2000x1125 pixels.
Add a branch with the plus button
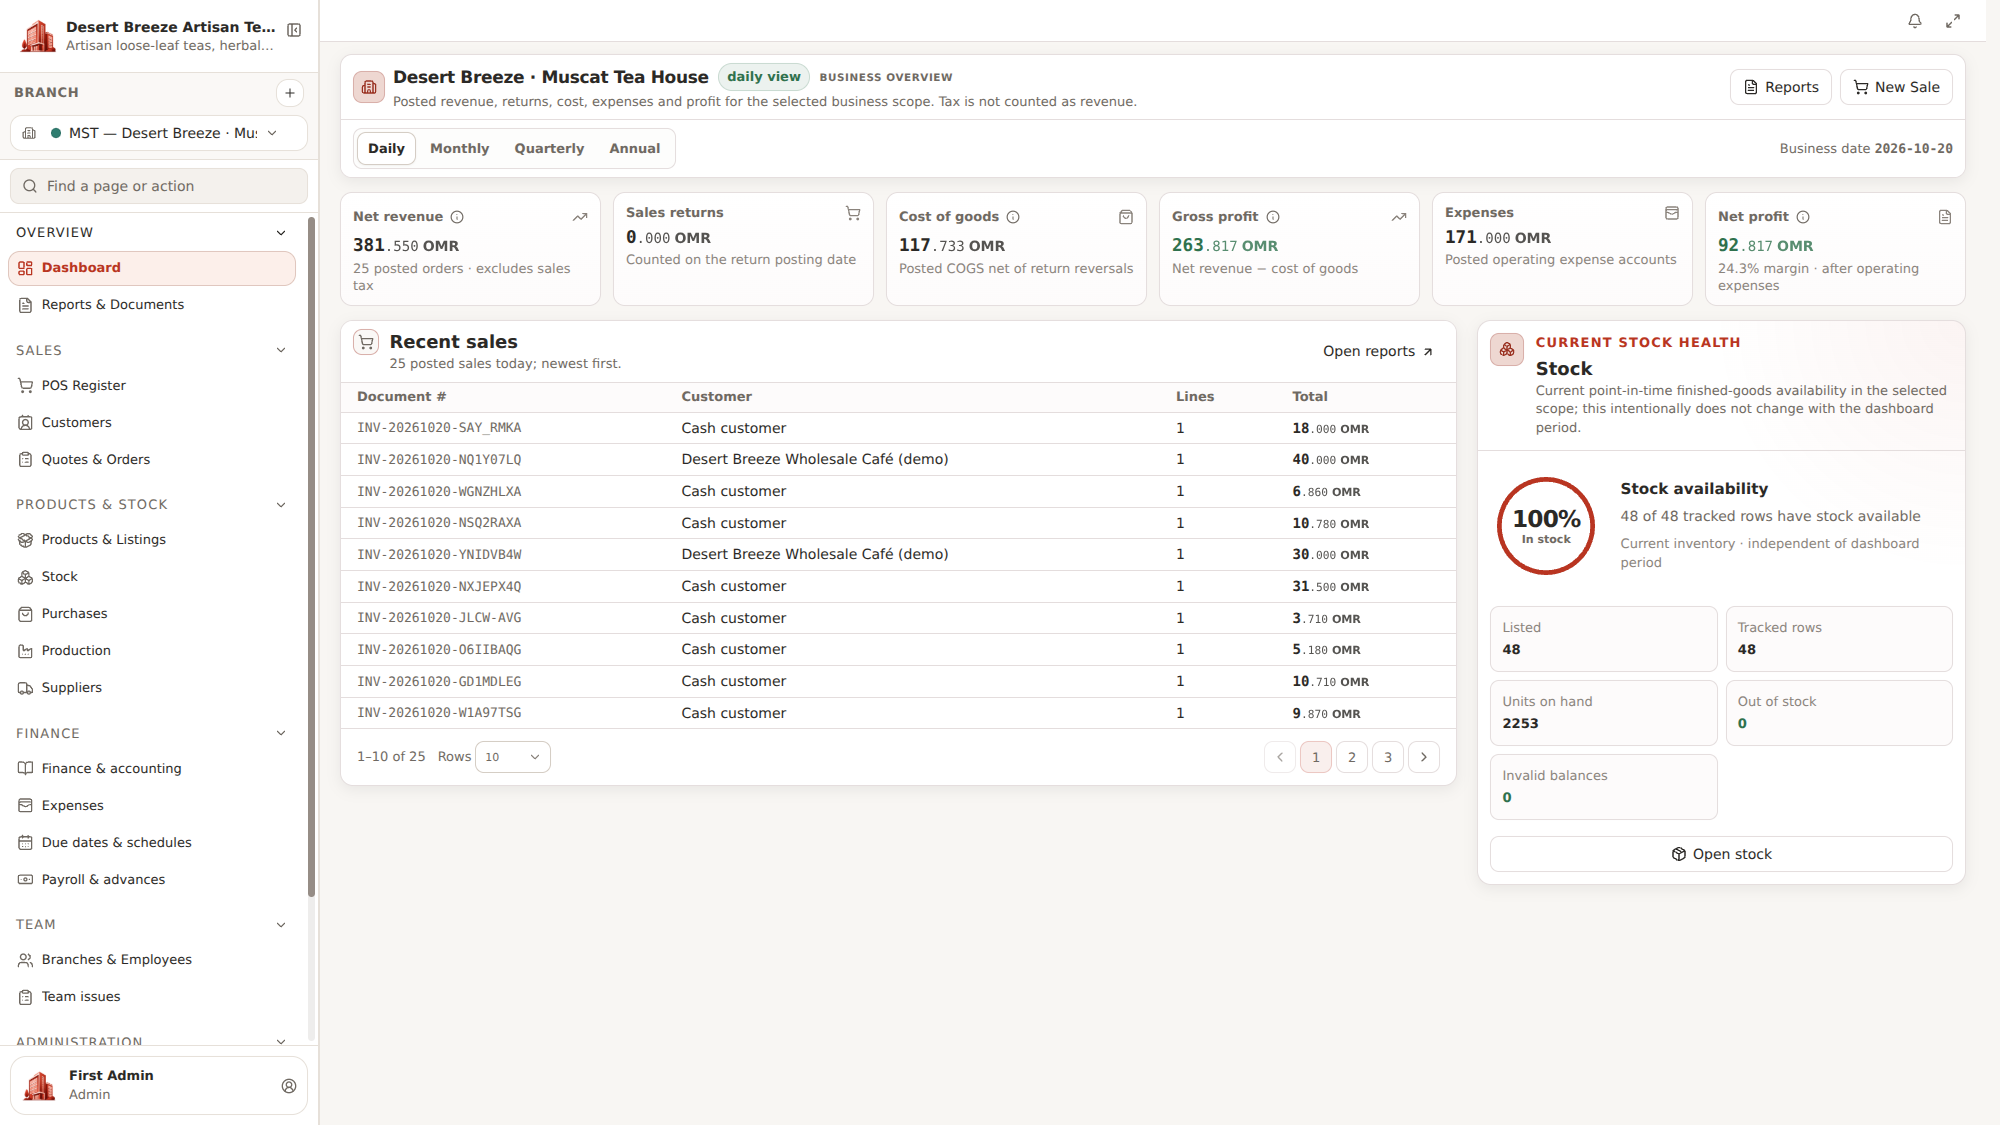[x=290, y=93]
